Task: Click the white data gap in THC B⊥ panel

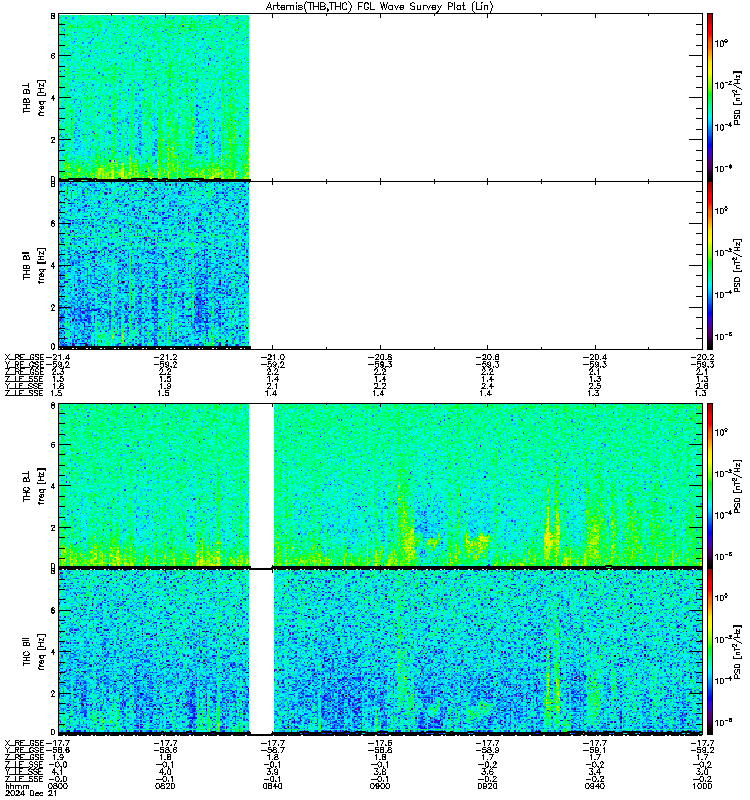Action: [x=261, y=485]
